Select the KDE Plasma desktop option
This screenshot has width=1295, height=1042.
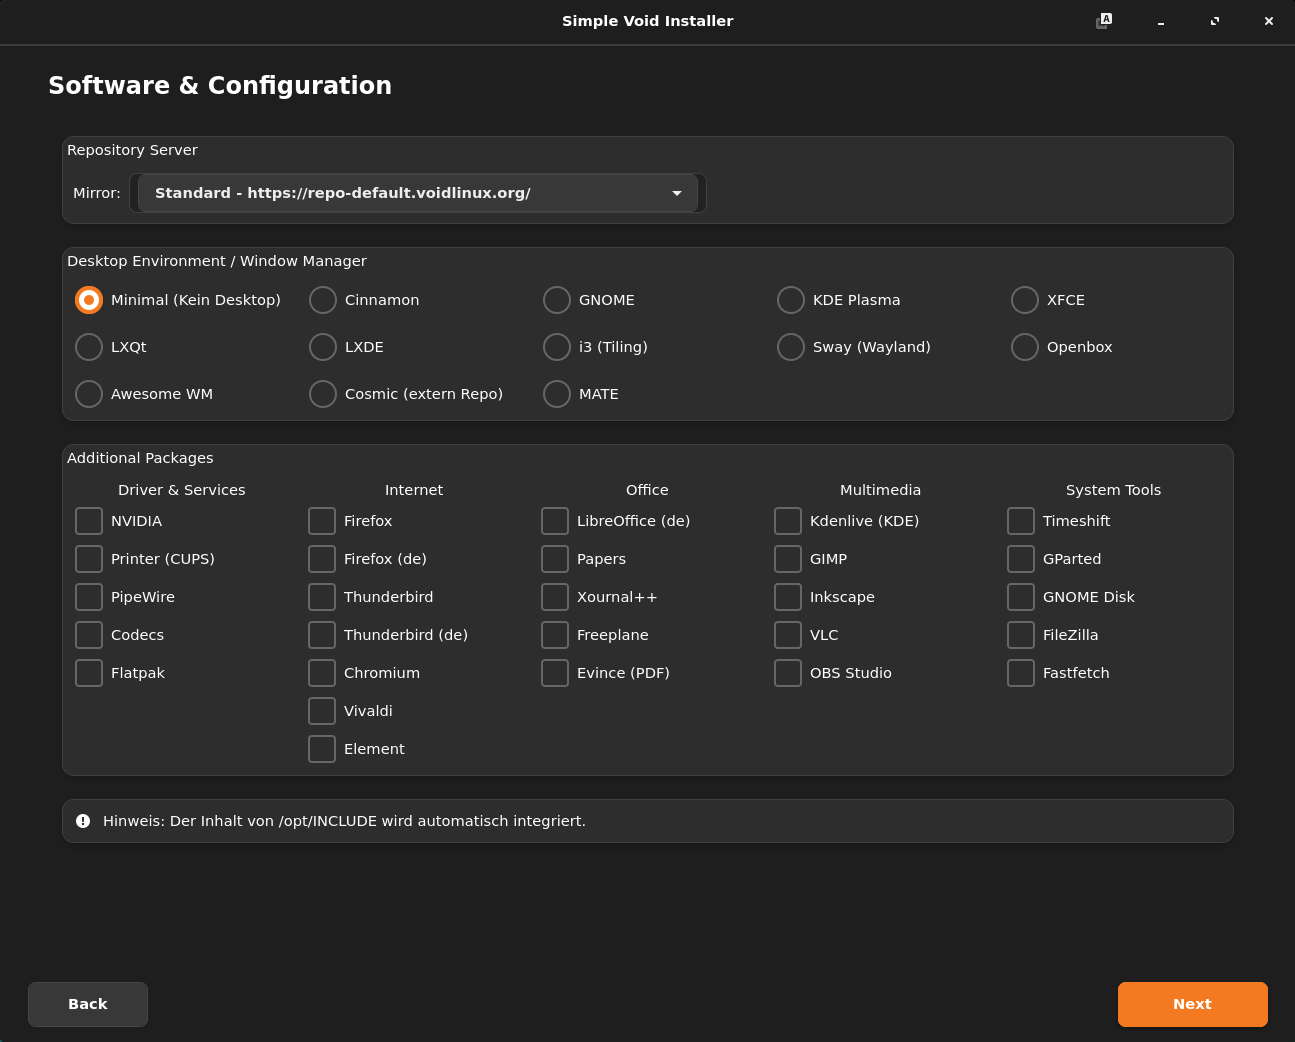pyautogui.click(x=791, y=300)
